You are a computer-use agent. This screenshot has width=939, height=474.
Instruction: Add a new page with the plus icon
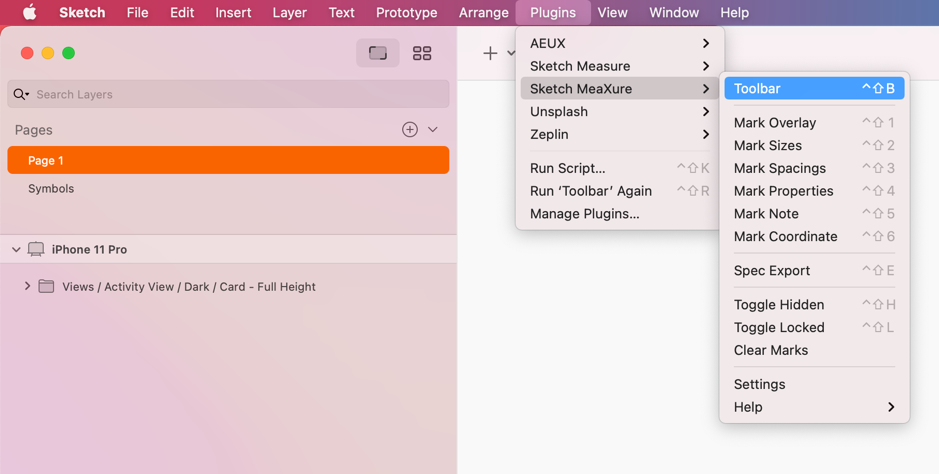410,129
